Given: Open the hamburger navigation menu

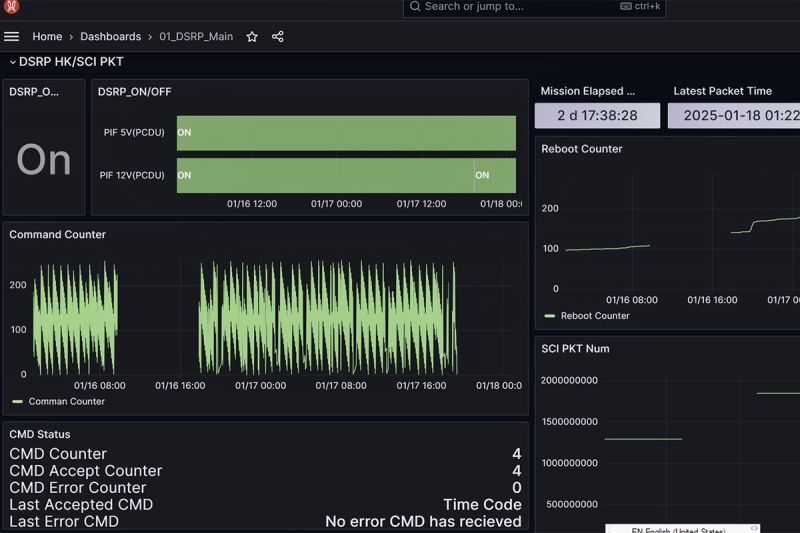Looking at the screenshot, I should click(x=12, y=37).
